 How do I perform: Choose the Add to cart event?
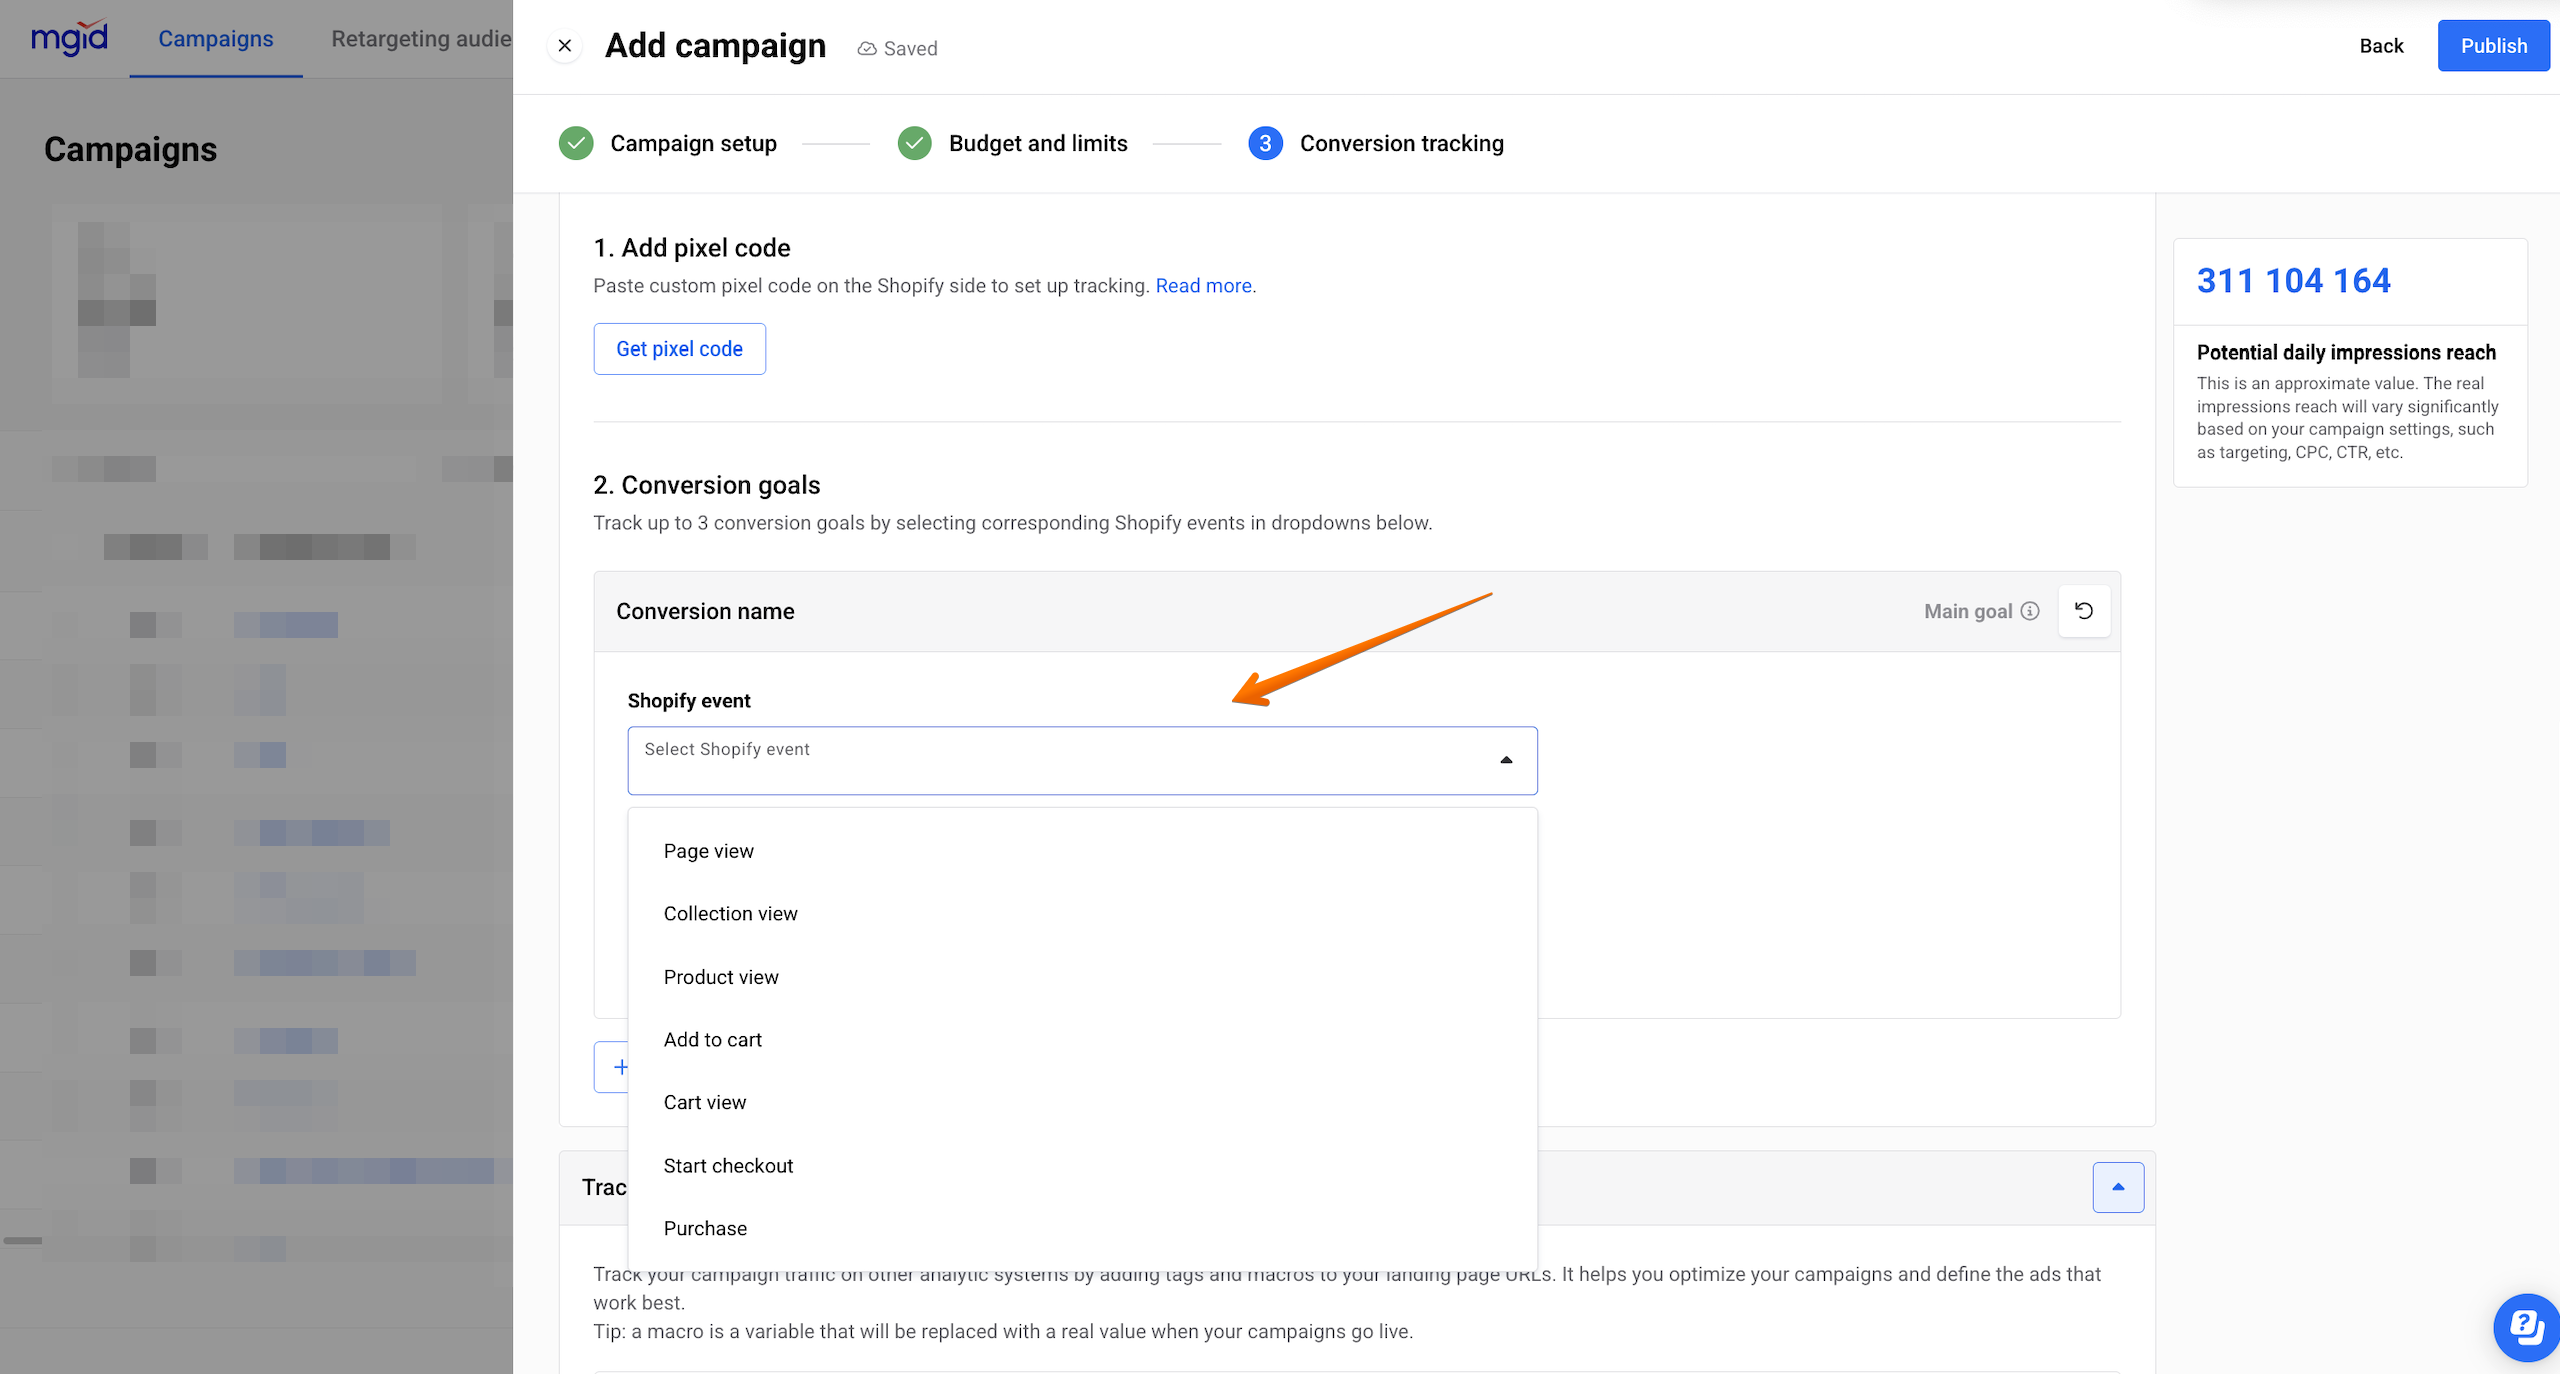713,1040
